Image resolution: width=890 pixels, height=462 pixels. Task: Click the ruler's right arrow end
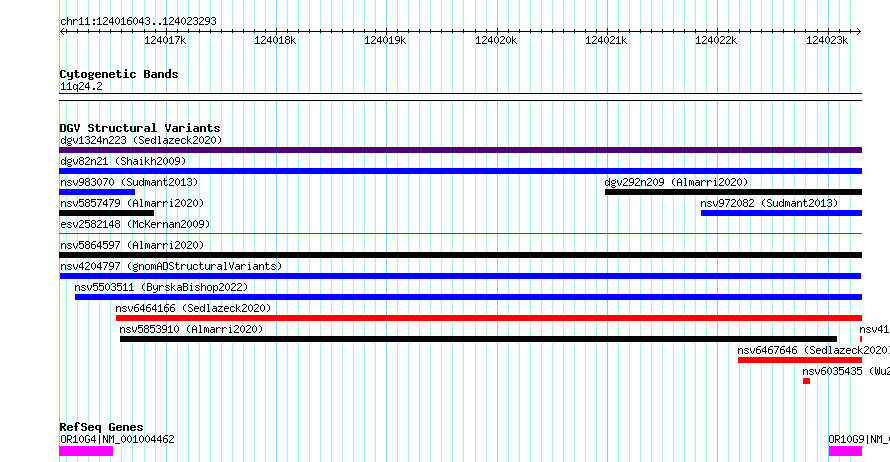click(x=859, y=32)
